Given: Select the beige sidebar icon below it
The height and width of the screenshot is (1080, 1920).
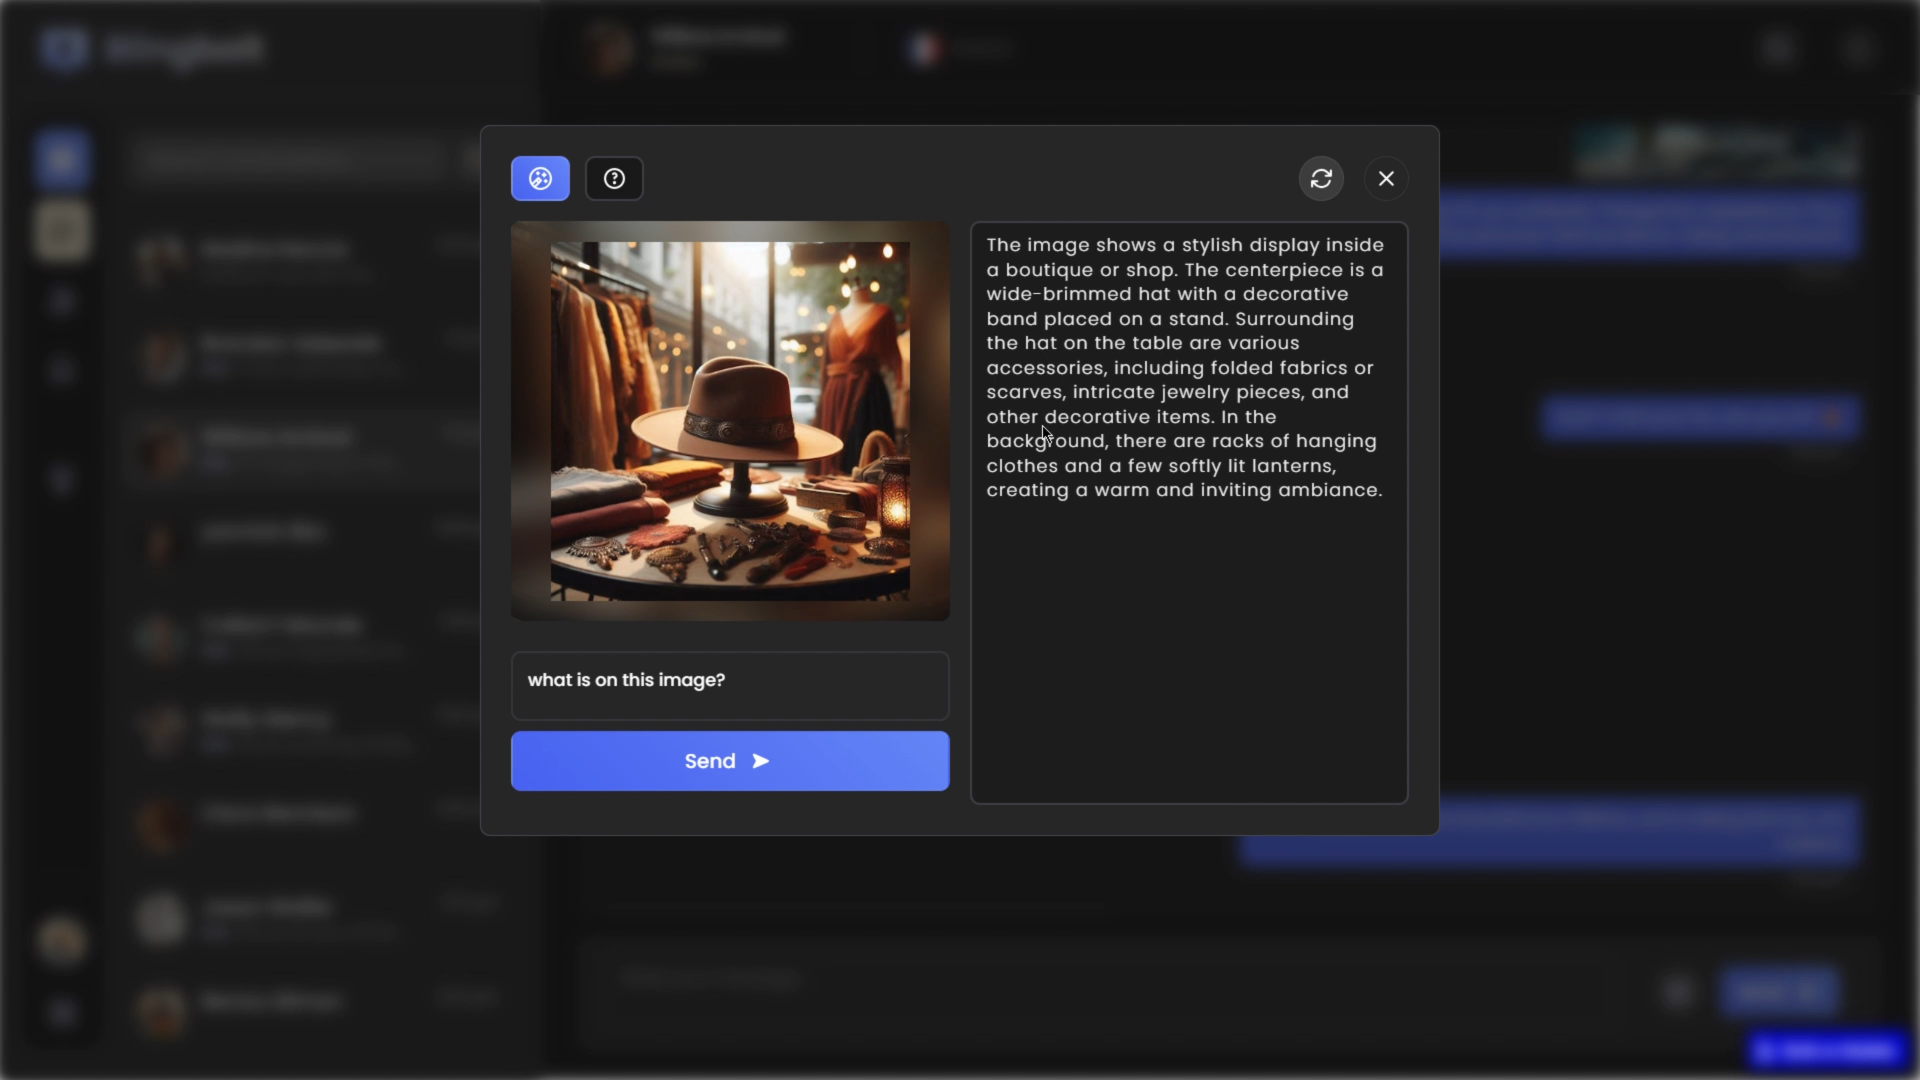Looking at the screenshot, I should (62, 231).
